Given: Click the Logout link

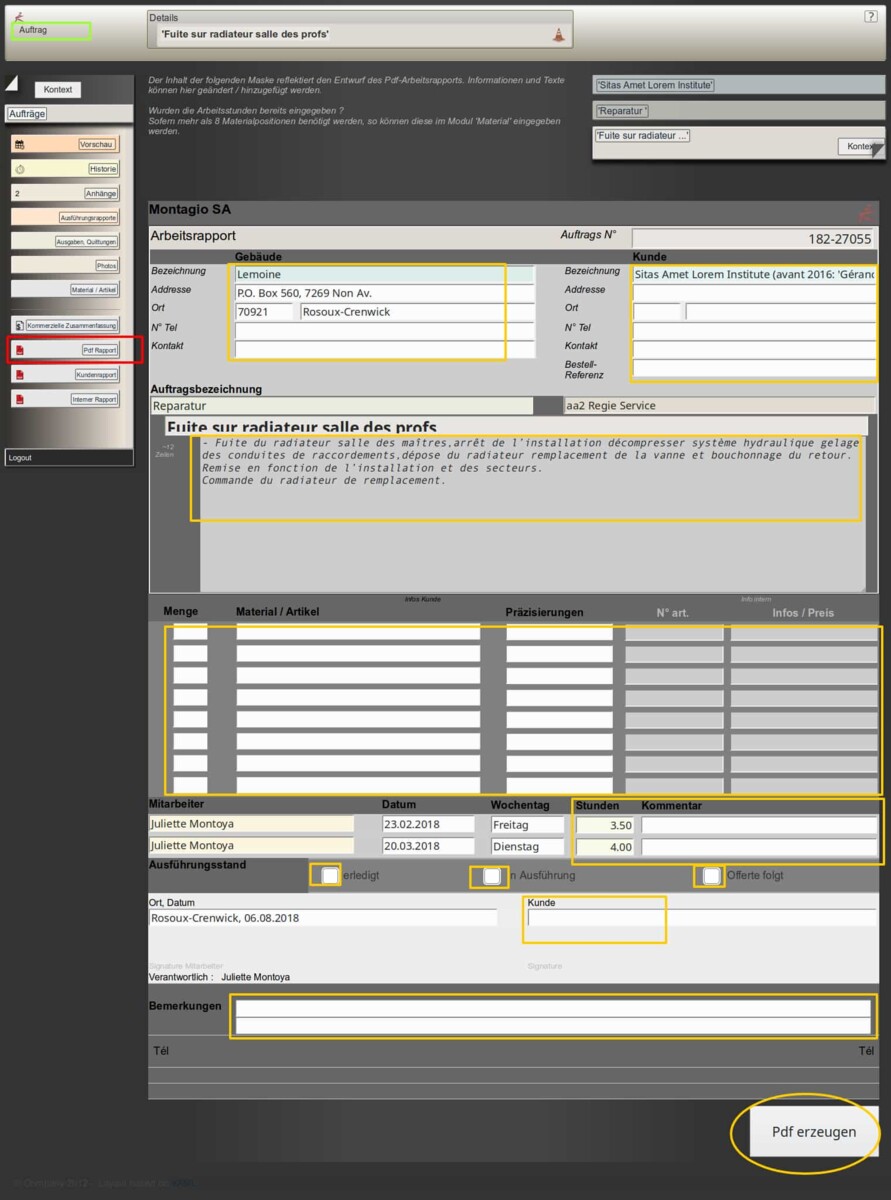Looking at the screenshot, I should [x=20, y=458].
